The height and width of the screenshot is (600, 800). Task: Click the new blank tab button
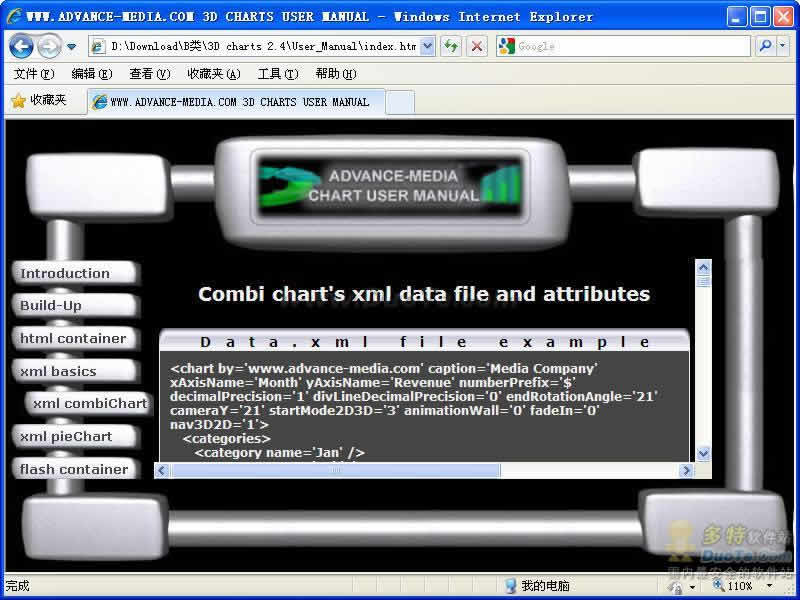click(400, 102)
